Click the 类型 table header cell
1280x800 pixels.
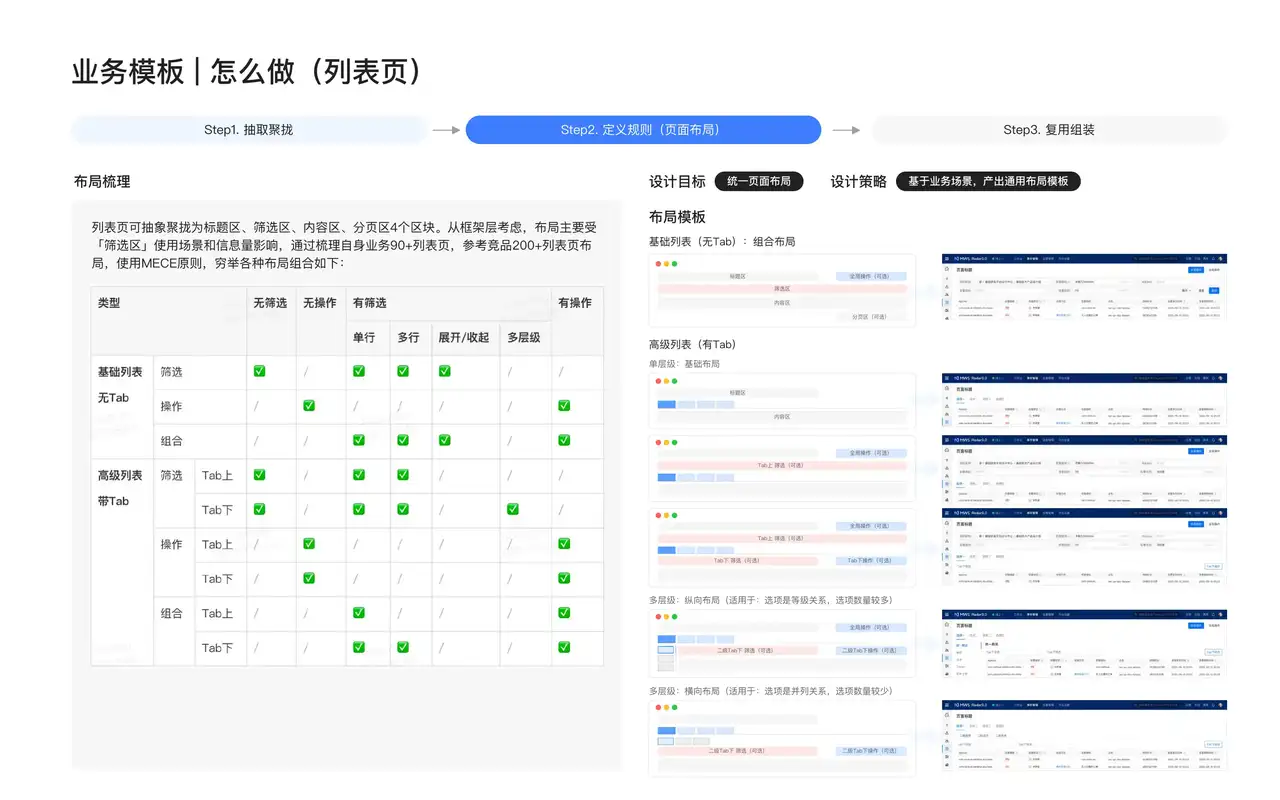pos(169,321)
